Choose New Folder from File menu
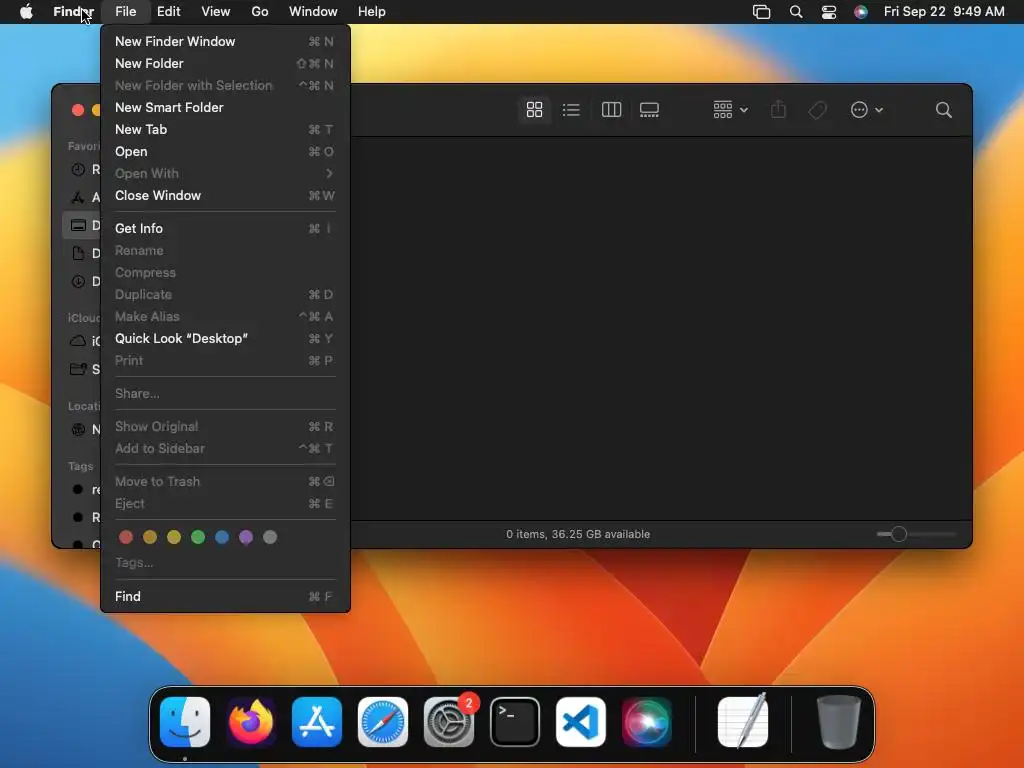This screenshot has width=1024, height=768. pos(225,63)
